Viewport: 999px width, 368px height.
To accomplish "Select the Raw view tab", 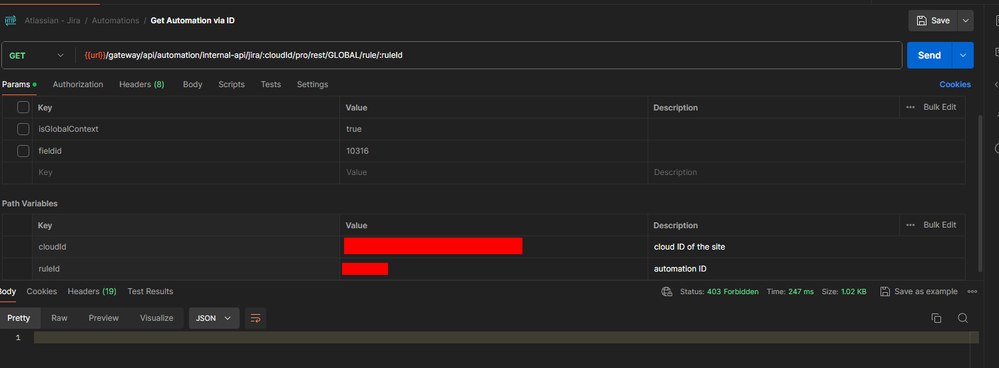I will [59, 318].
